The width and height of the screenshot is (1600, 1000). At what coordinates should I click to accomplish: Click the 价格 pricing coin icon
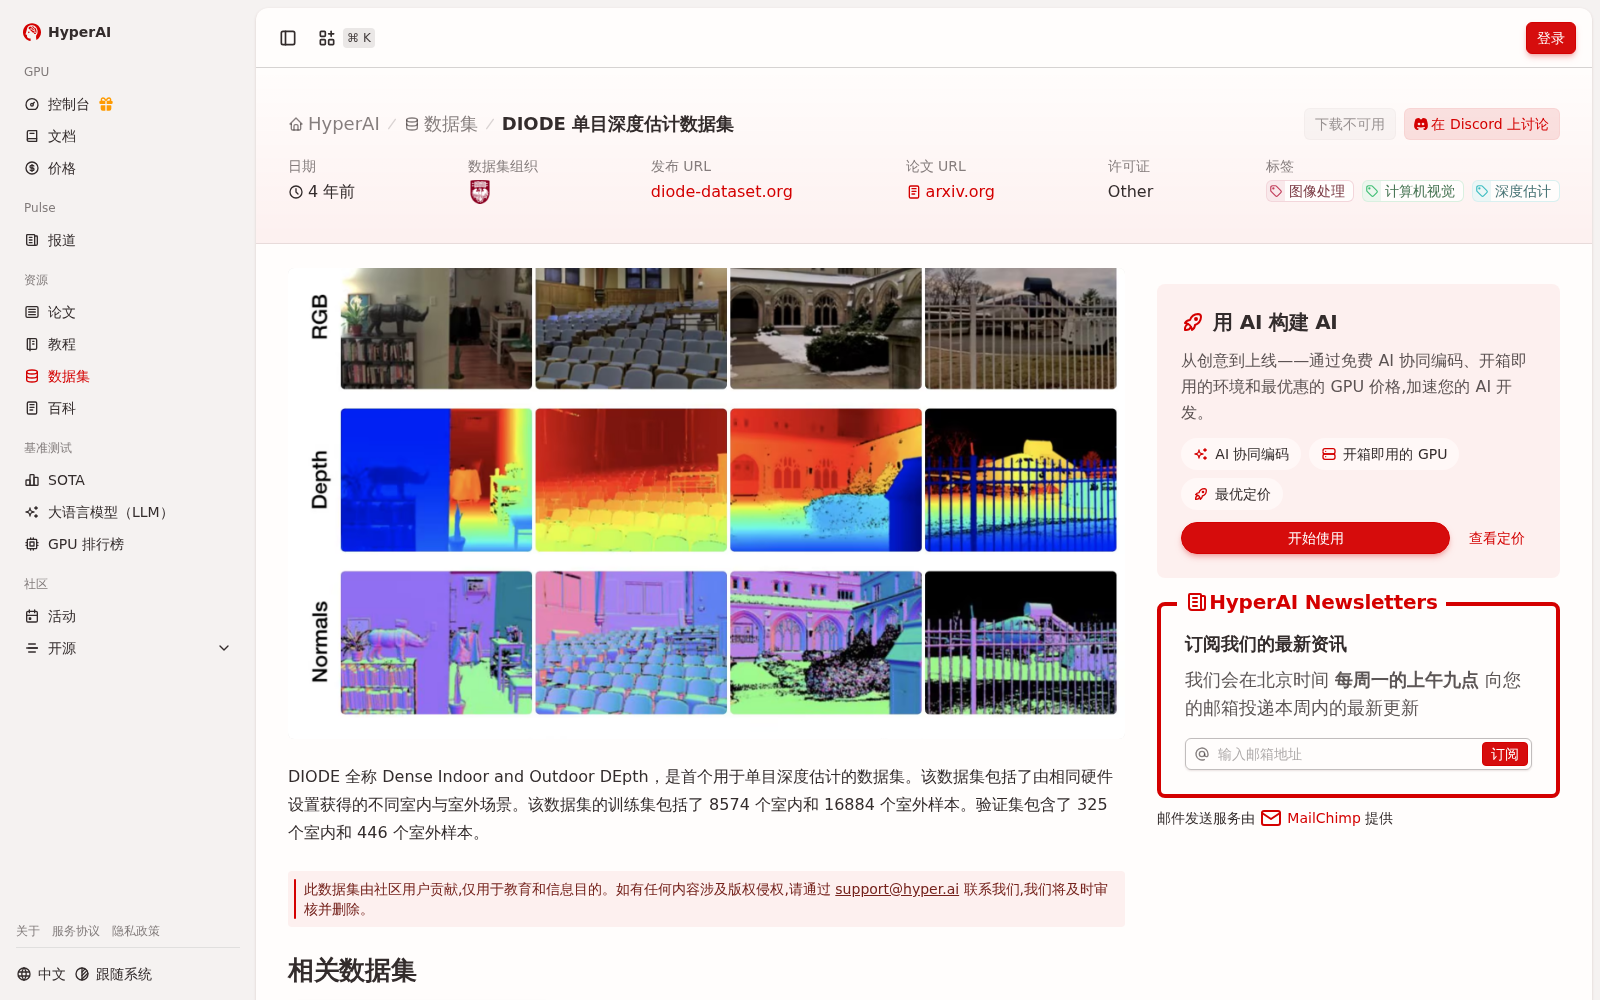coord(32,168)
